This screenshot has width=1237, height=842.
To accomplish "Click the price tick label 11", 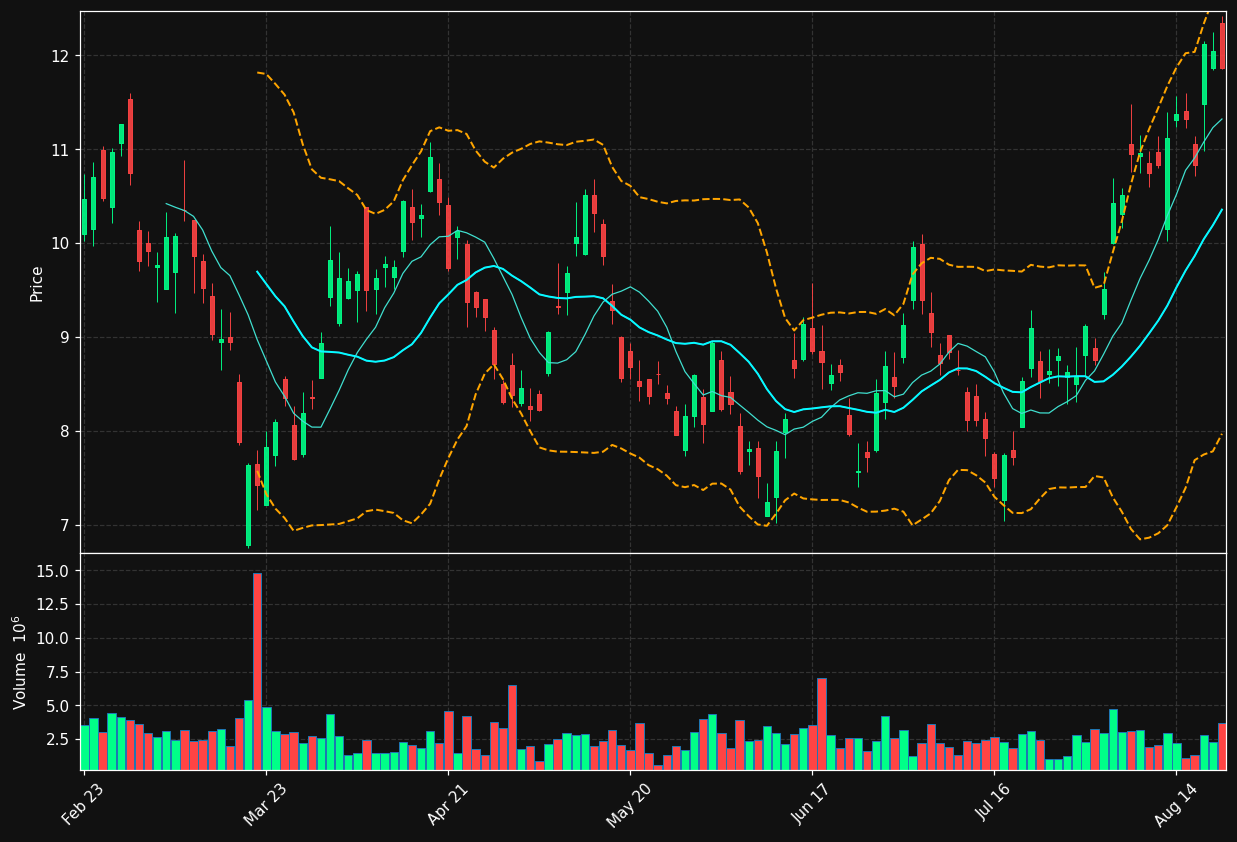I will click(x=61, y=150).
